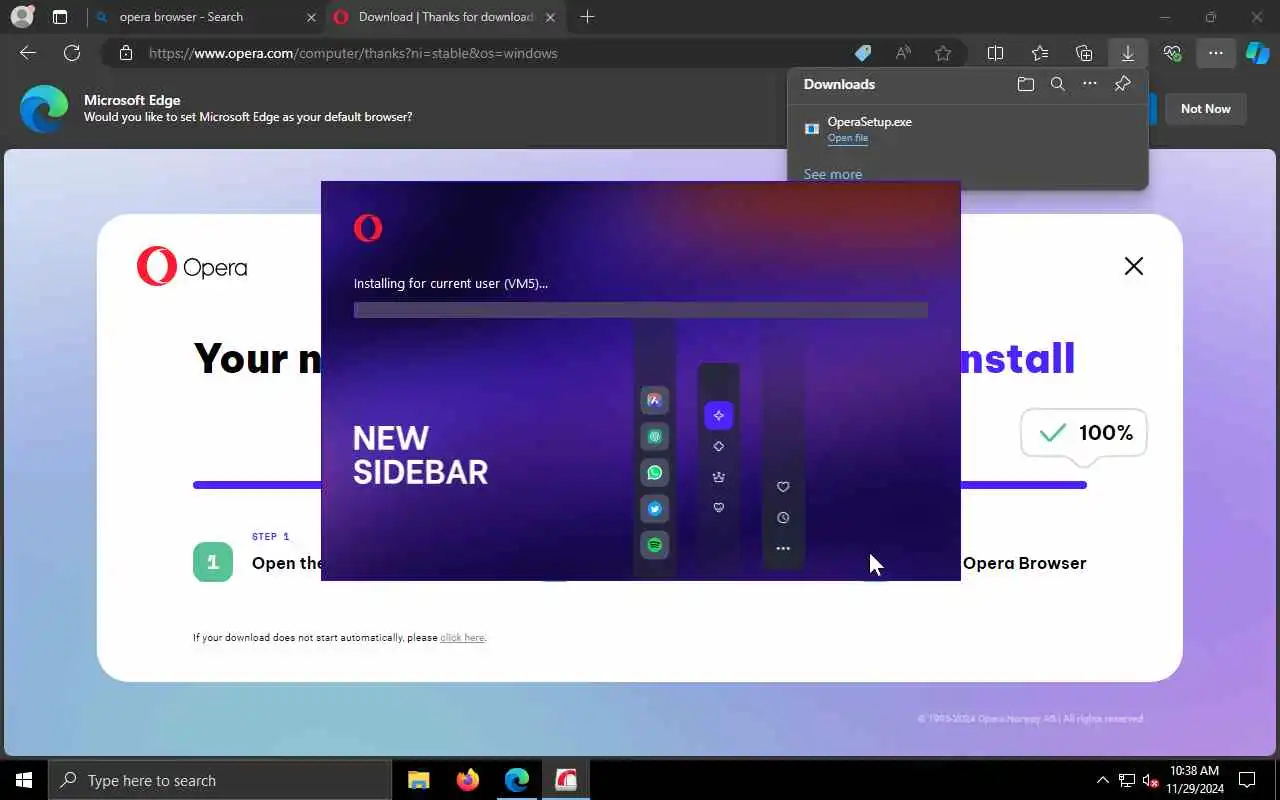This screenshot has width=1280, height=800.
Task: Click See more in Downloads panel
Action: [832, 174]
